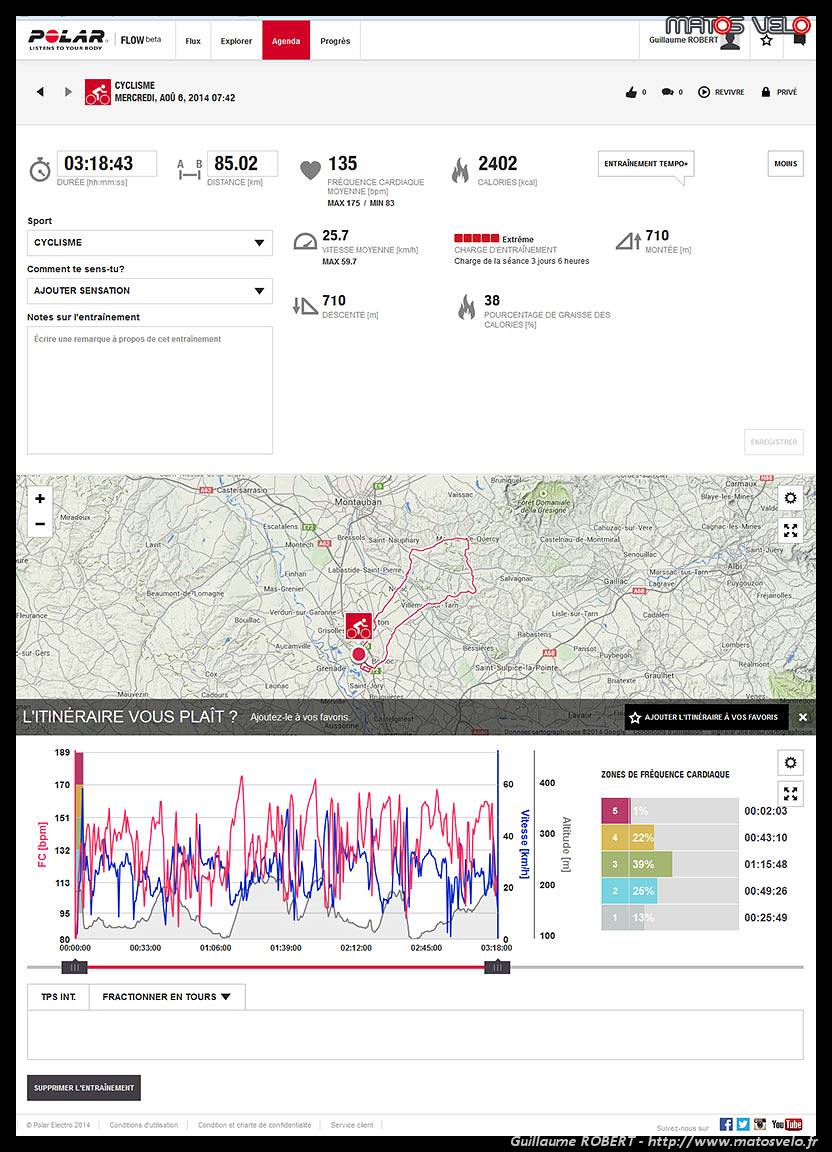Image resolution: width=832 pixels, height=1152 pixels.
Task: Click the Vitesse [km/h] axis label
Action: click(x=525, y=844)
